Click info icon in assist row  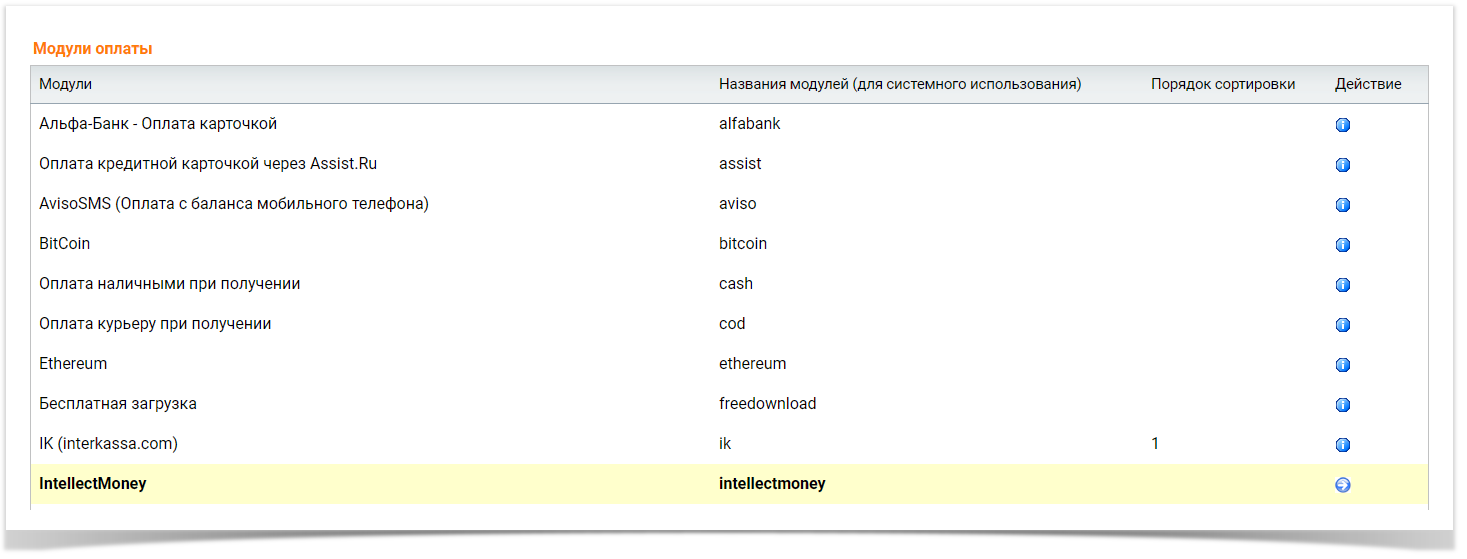tap(1343, 165)
